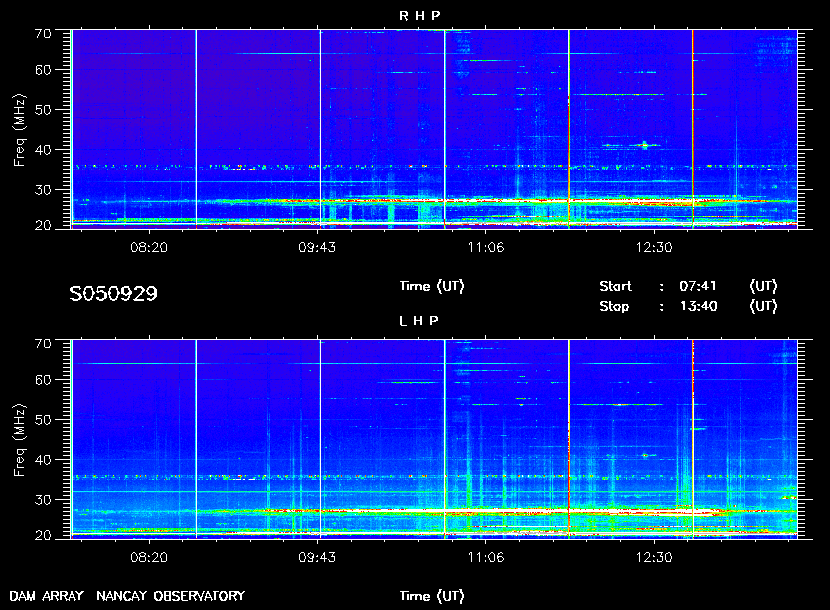Click the "70" frequency tick of RHP plot

43,34
